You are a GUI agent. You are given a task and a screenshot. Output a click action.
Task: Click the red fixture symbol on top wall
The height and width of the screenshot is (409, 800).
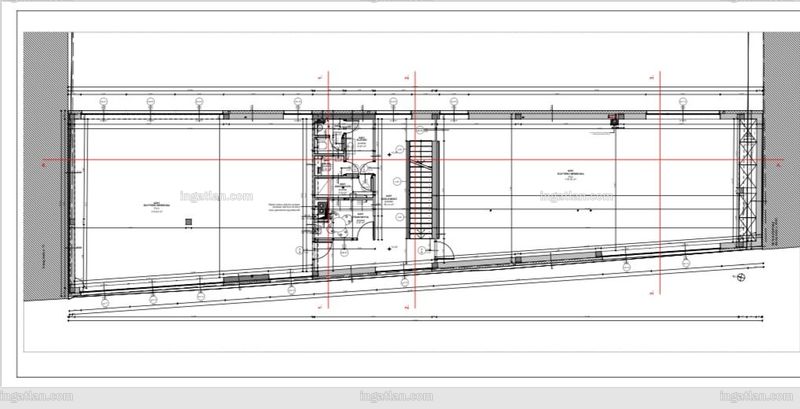click(x=614, y=120)
